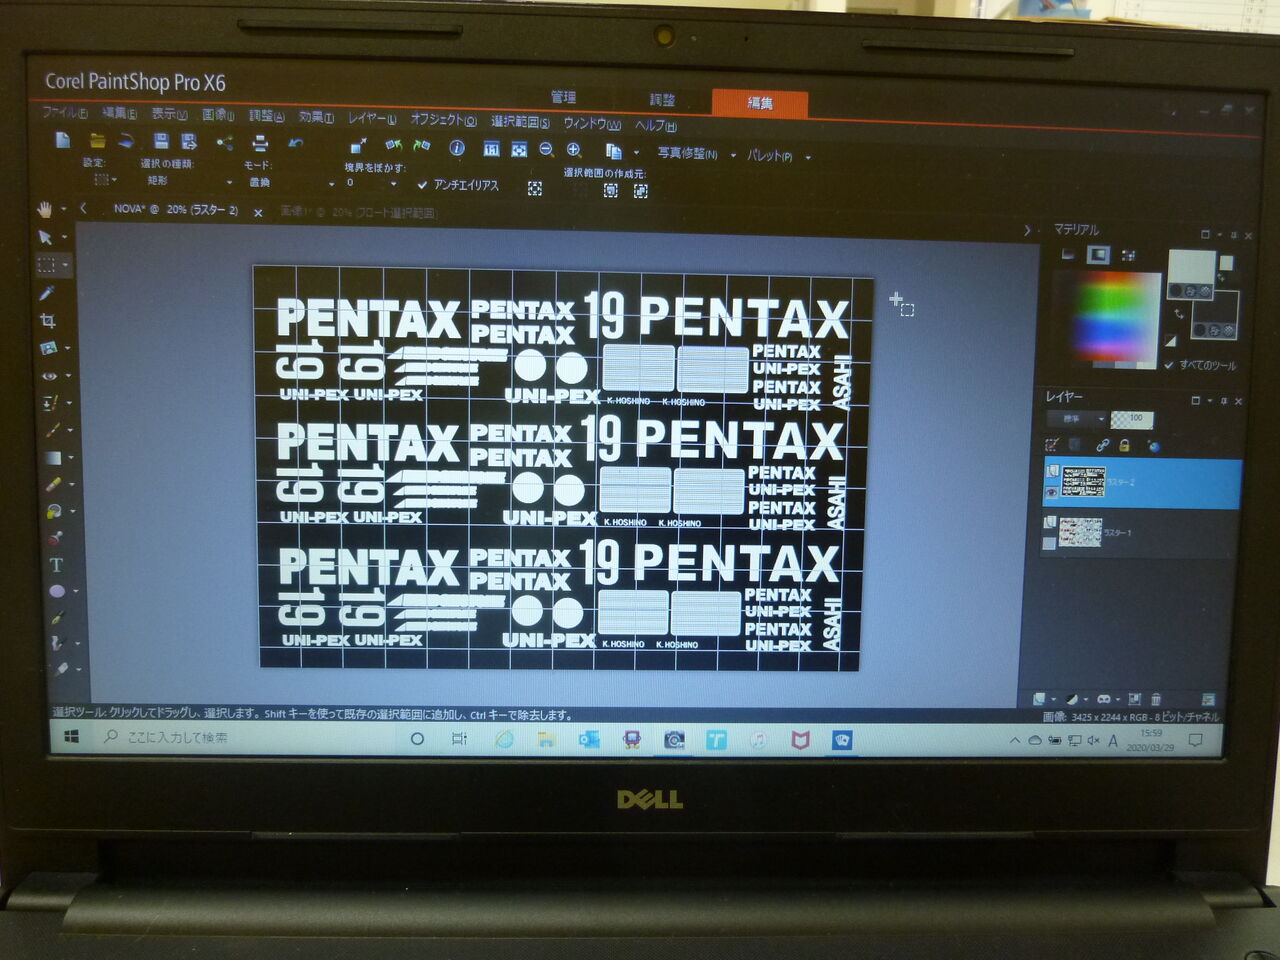This screenshot has height=960, width=1280.
Task: Open the 境界をぼかす value dropdown
Action: tap(393, 184)
